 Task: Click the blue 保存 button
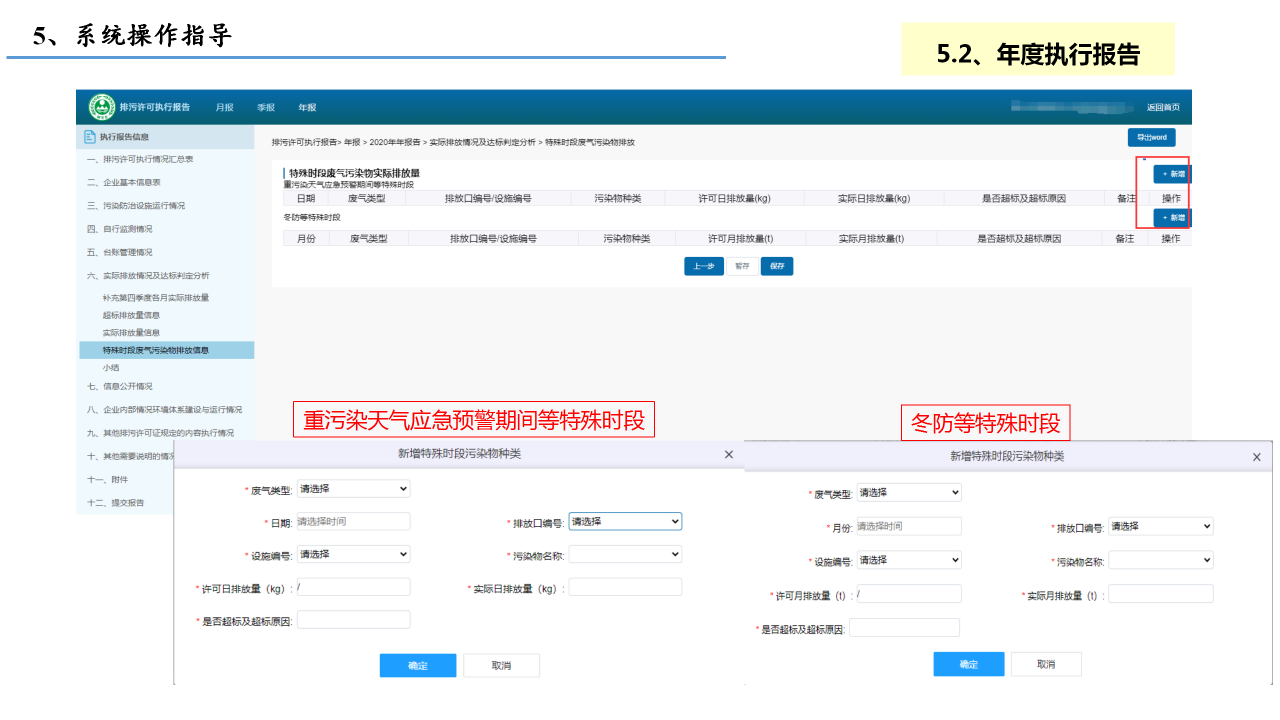click(x=776, y=266)
